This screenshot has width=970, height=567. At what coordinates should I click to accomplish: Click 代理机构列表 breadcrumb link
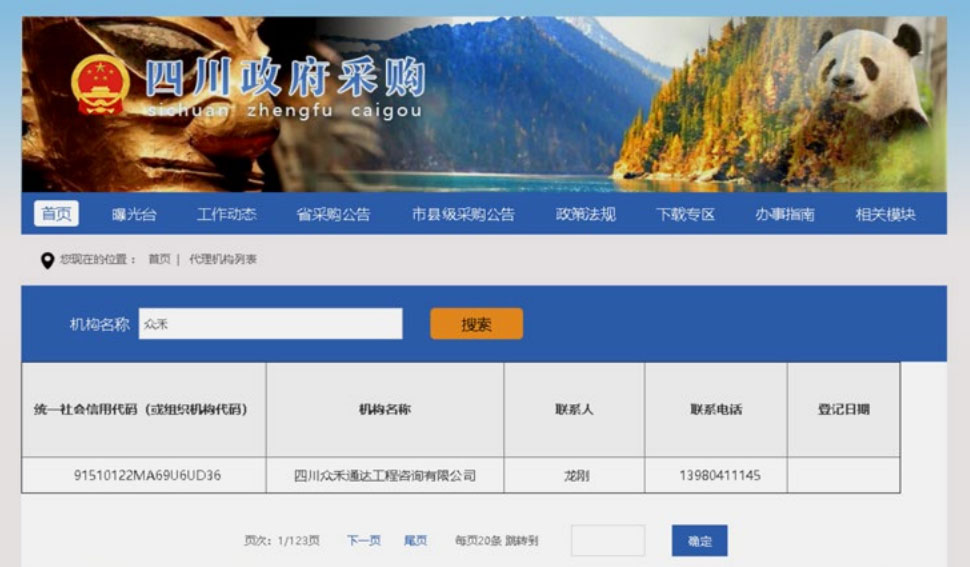223,259
